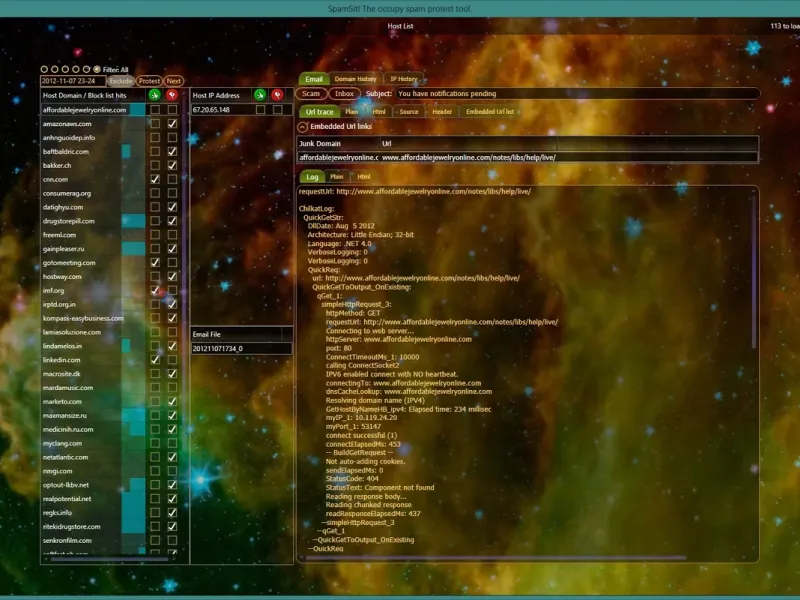
Task: Uncheck green-column box for gotomeeting.com
Action: (155, 262)
